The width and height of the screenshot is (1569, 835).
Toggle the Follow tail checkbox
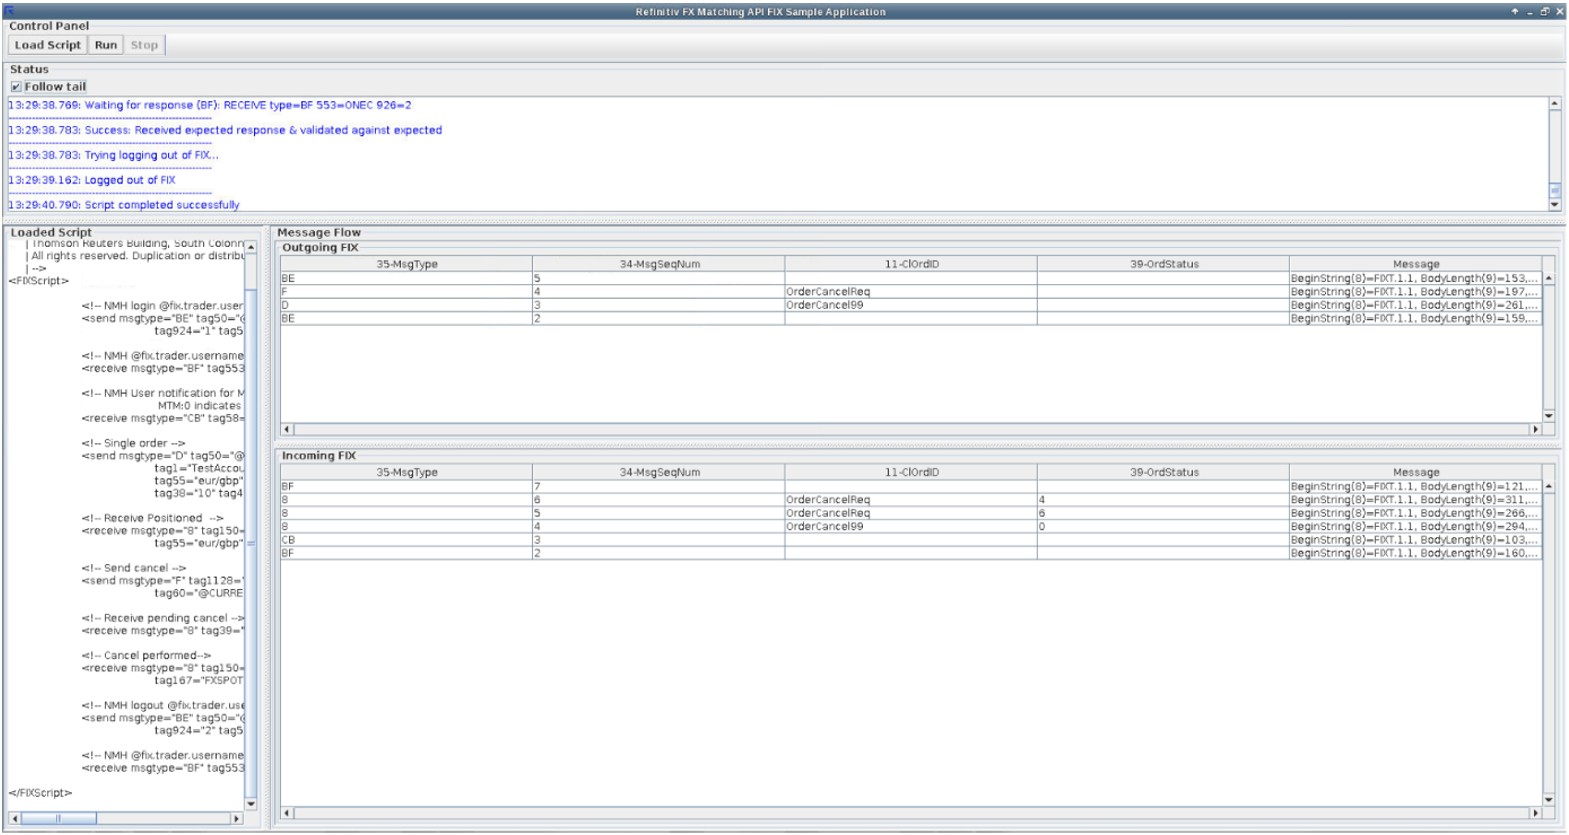point(16,87)
